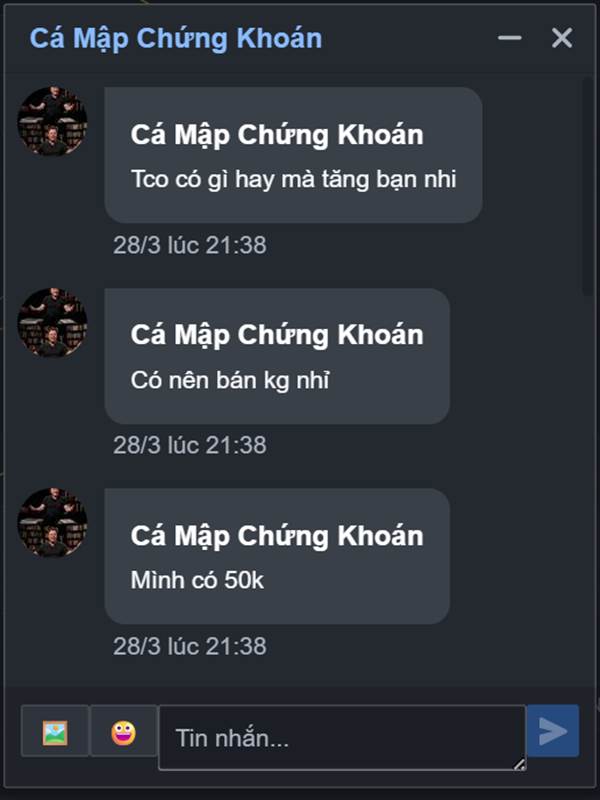Viewport: 600px width, 800px height.
Task: Select the message 'Tco có gì hay mà tăng bạn nhi'
Action: [x=293, y=180]
